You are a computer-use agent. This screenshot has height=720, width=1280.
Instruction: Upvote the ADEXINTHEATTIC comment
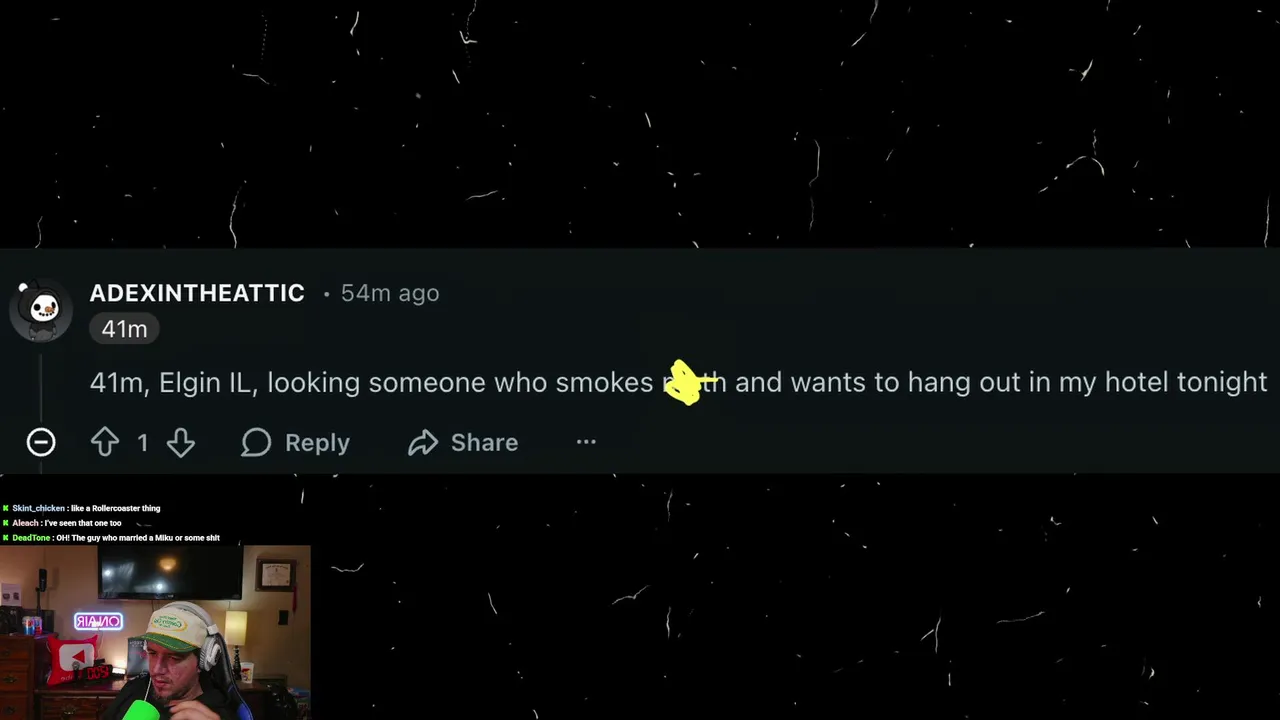(105, 442)
